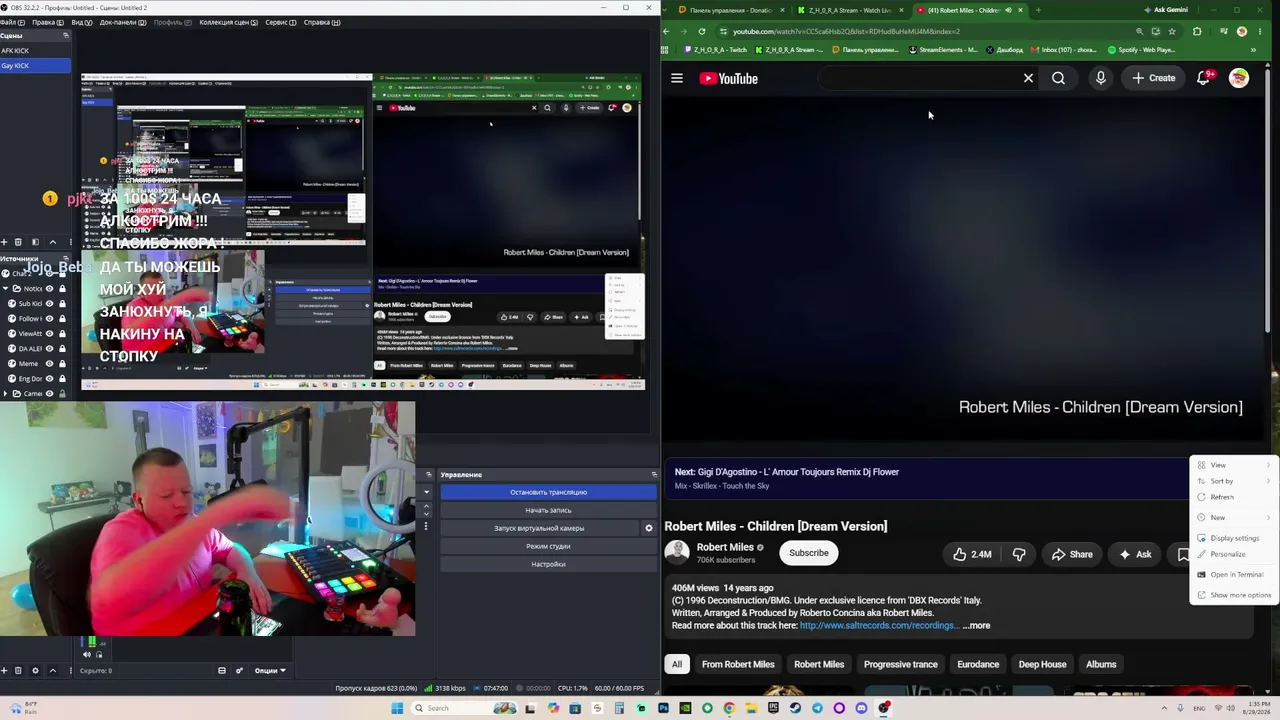Open the Сервис menu in OBS

pyautogui.click(x=281, y=22)
